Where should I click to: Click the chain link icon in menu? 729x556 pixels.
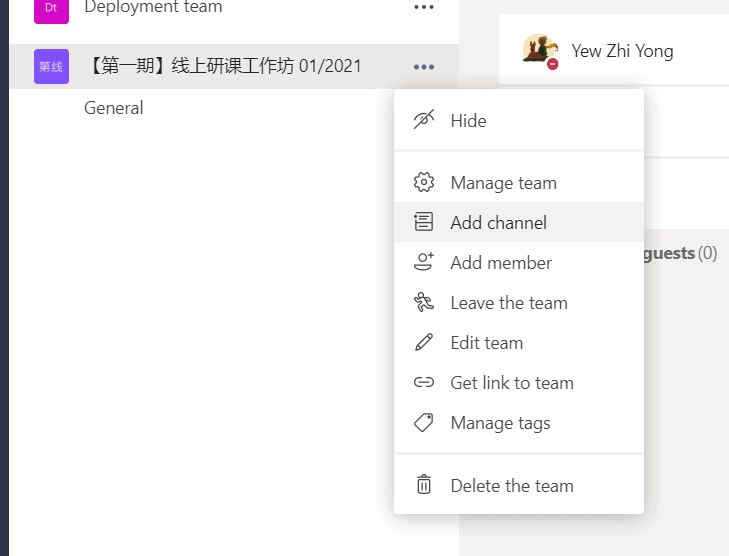tap(424, 383)
